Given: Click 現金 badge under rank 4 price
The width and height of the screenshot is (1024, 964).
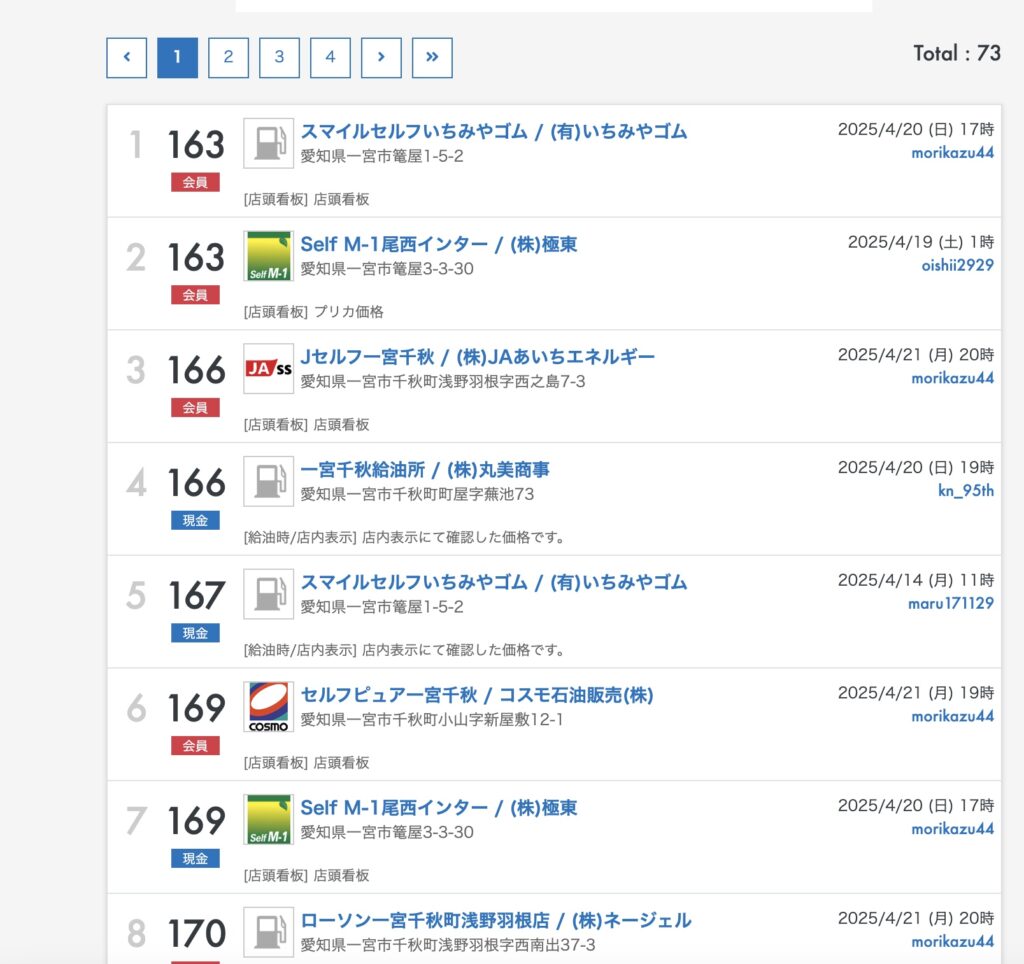Looking at the screenshot, I should click(195, 521).
